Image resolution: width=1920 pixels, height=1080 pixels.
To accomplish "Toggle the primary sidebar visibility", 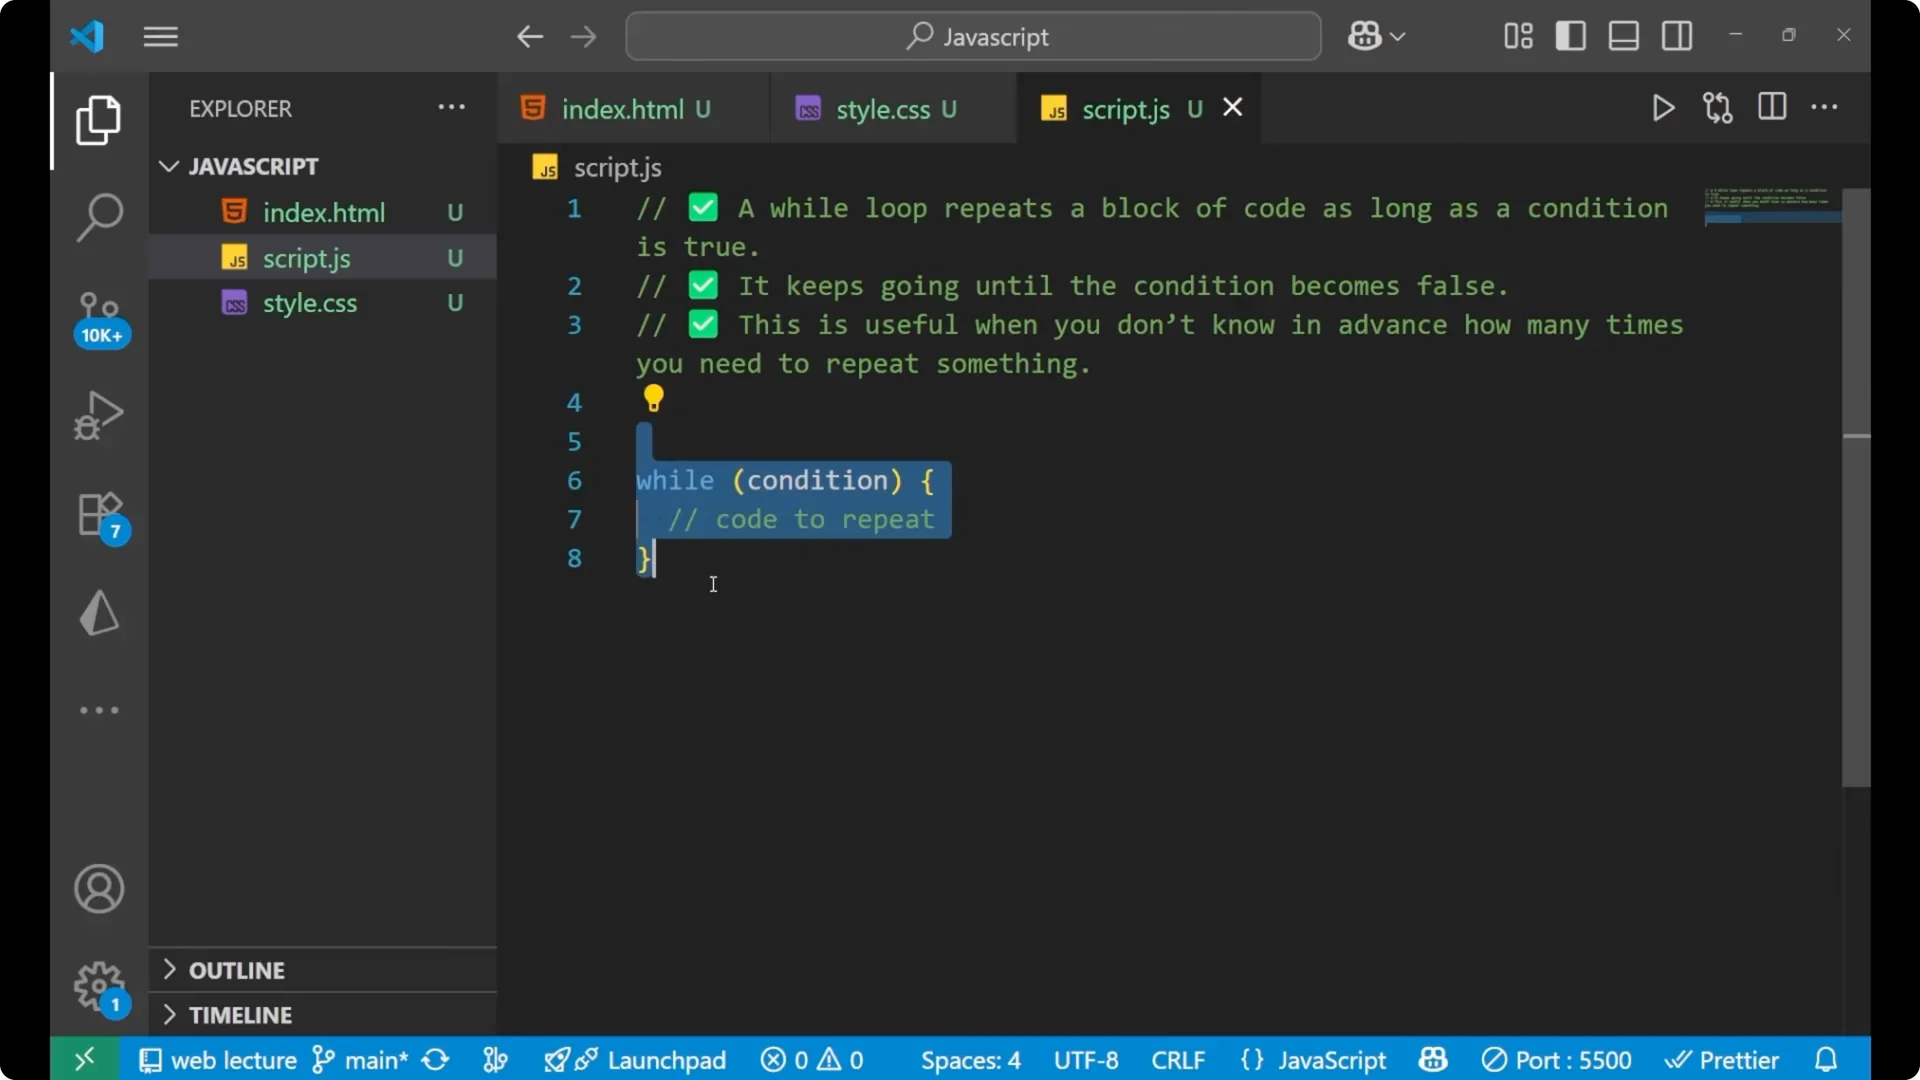I will click(x=1570, y=35).
